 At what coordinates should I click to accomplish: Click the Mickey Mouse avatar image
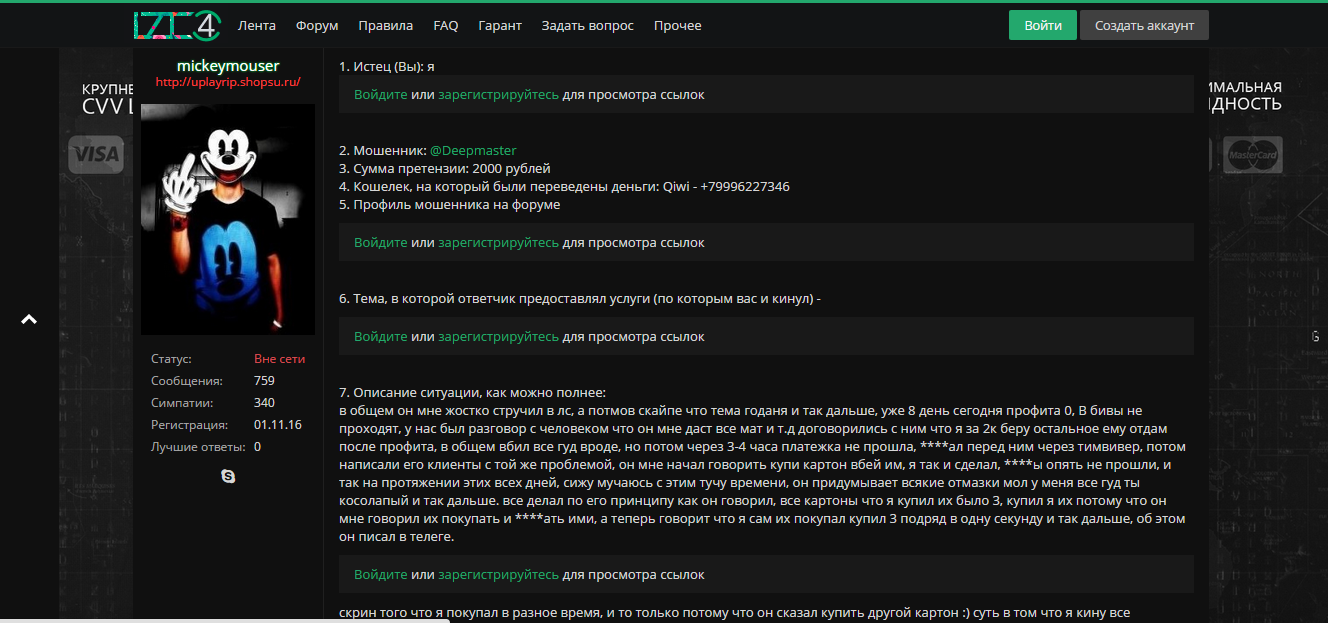tap(228, 219)
